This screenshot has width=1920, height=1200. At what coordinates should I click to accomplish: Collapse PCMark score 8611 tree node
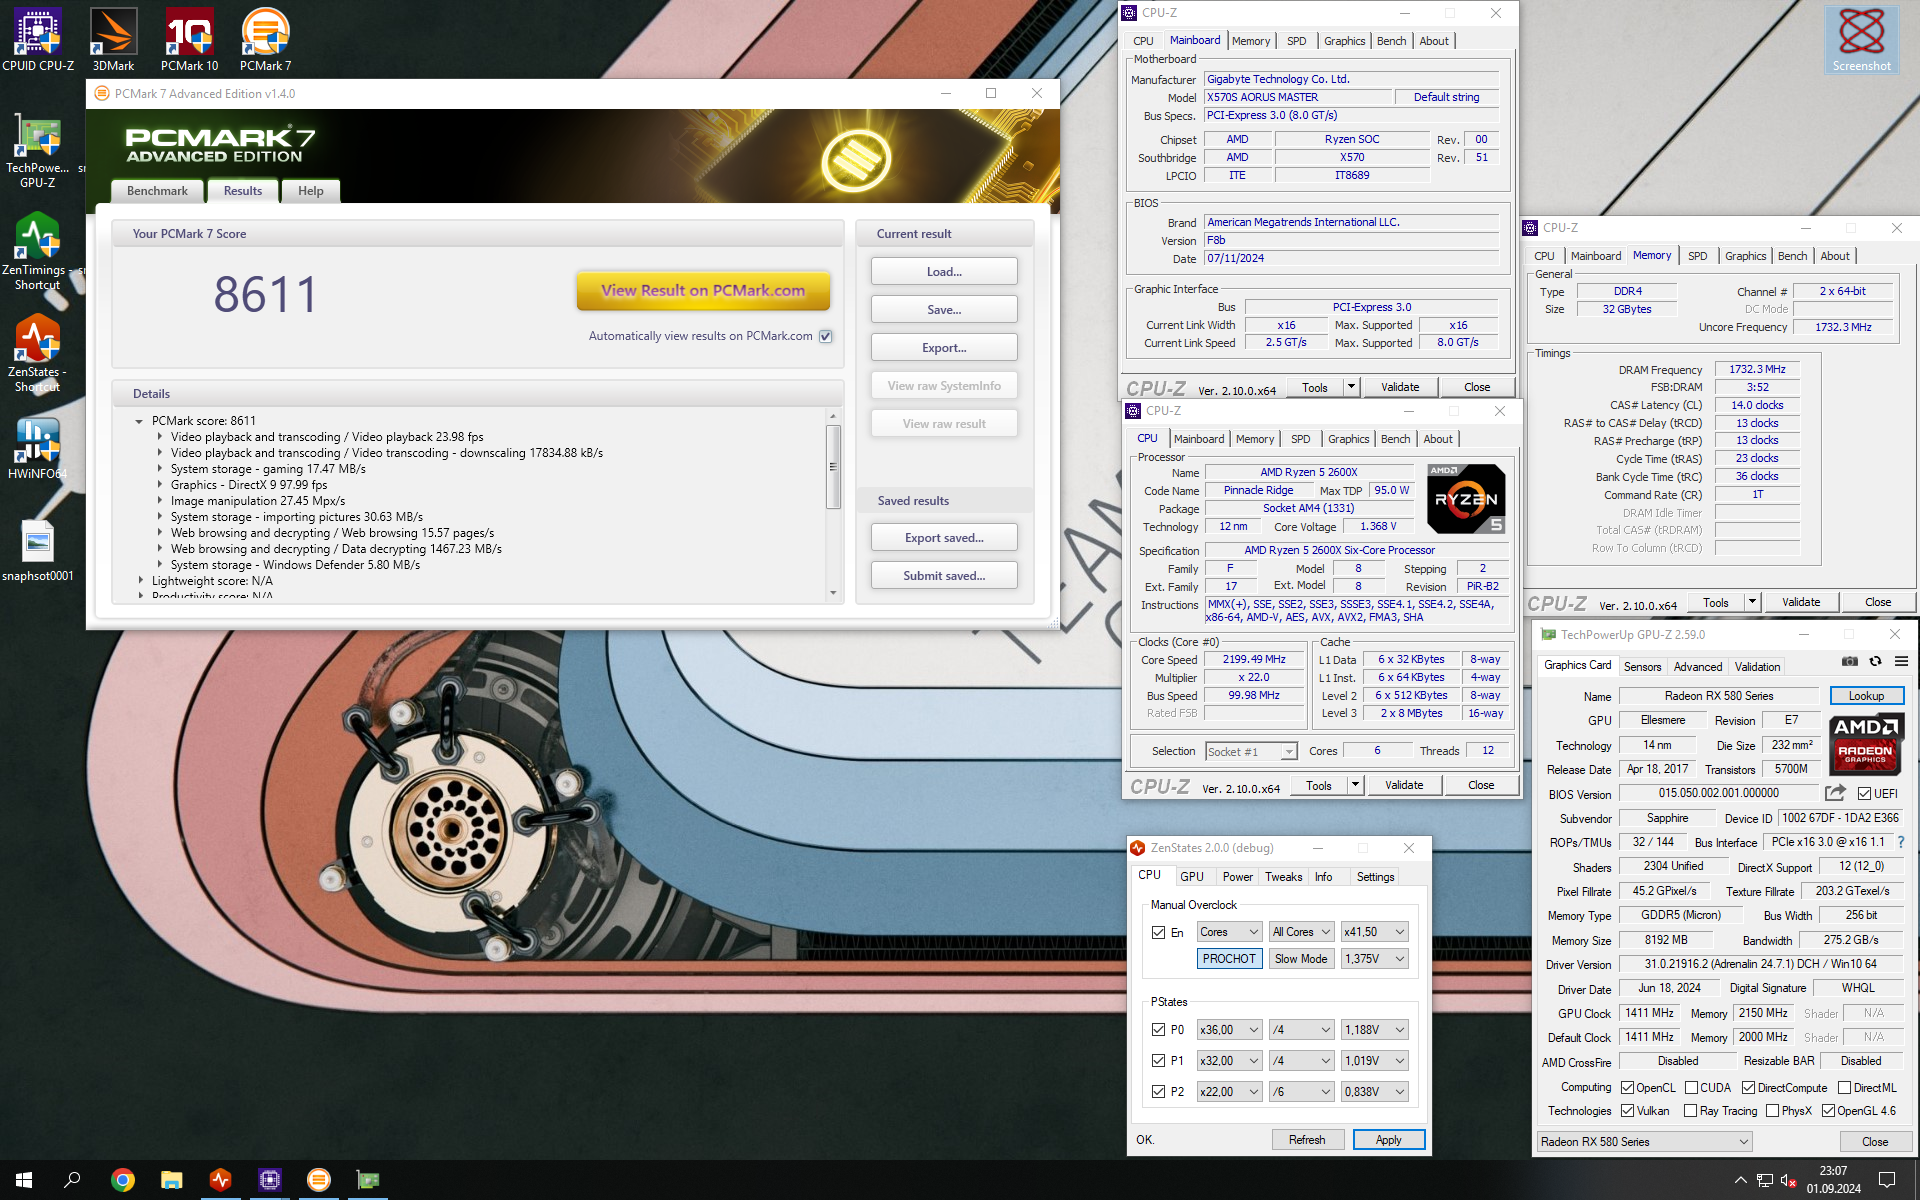pos(139,421)
